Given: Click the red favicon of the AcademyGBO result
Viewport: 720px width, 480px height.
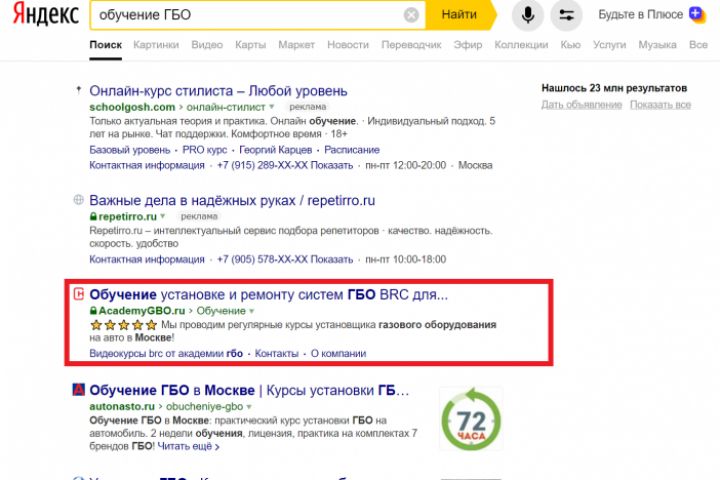Looking at the screenshot, I should pos(79,294).
